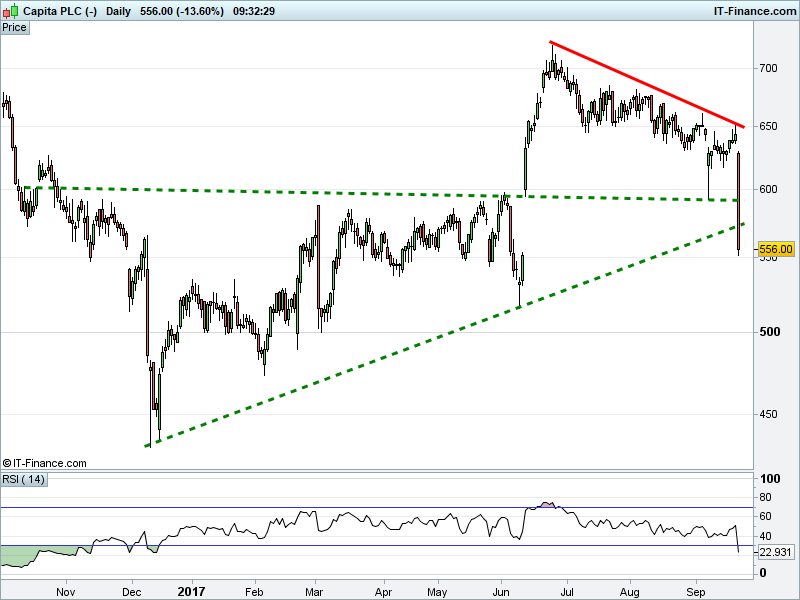Click the RSI 80 scale label
800x600 pixels.
pyautogui.click(x=765, y=497)
